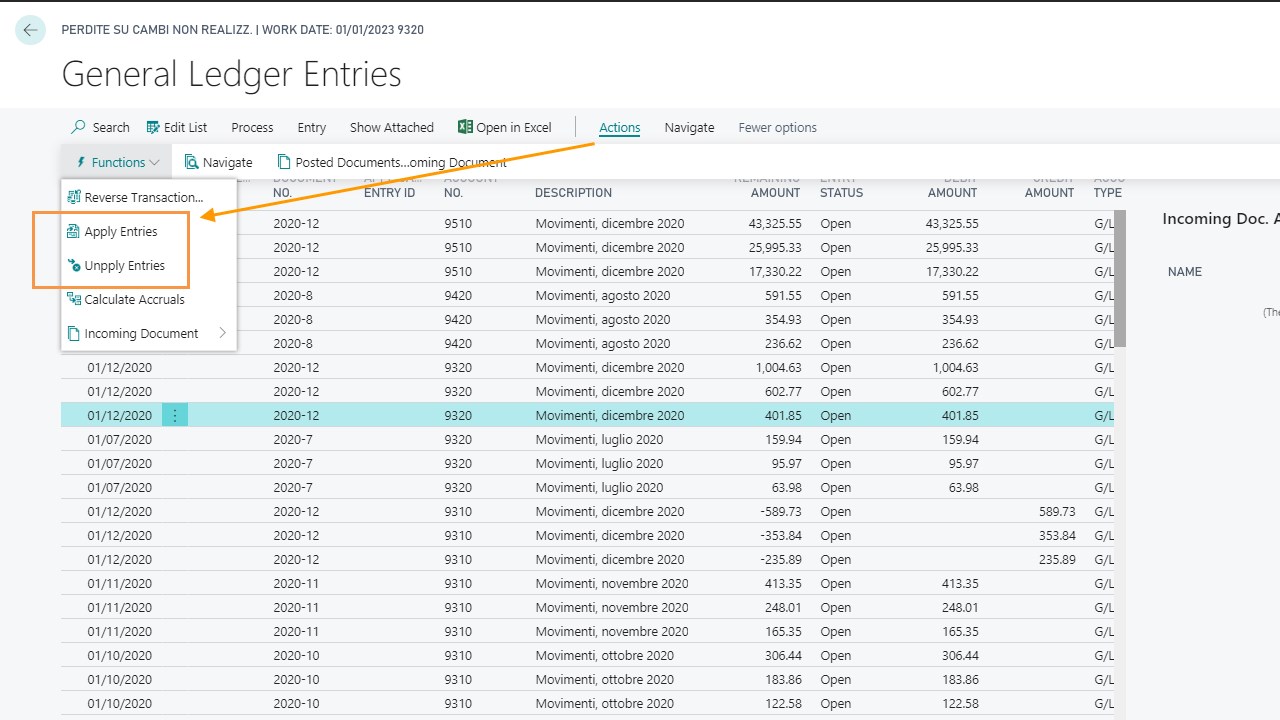Click remaining amount 122.58
1280x720 pixels.
[784, 703]
